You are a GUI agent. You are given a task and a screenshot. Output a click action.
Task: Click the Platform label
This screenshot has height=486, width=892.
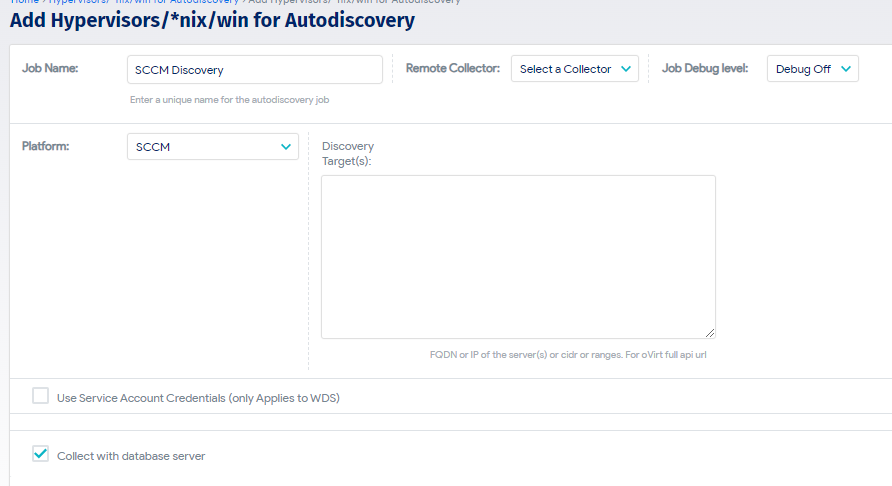click(46, 146)
